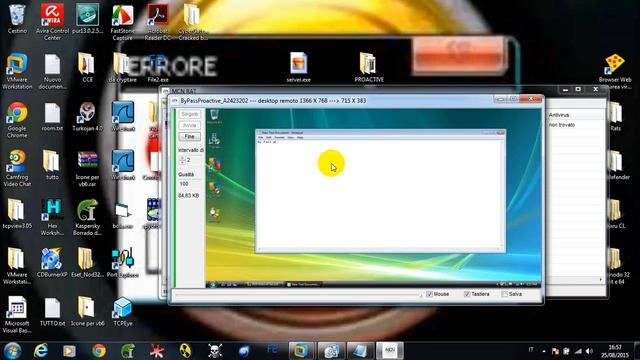Show hidden system tray icons
Viewport: 640px width, 360px height.
point(544,351)
